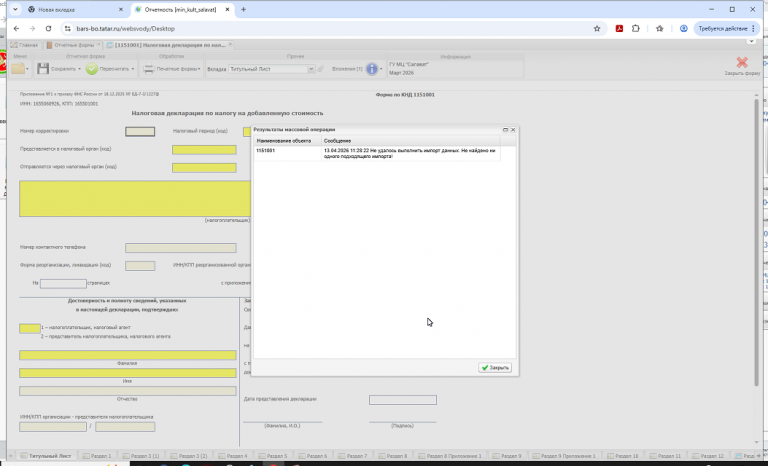
Task: Close the Отчетные формы tab
Action: click(98, 45)
